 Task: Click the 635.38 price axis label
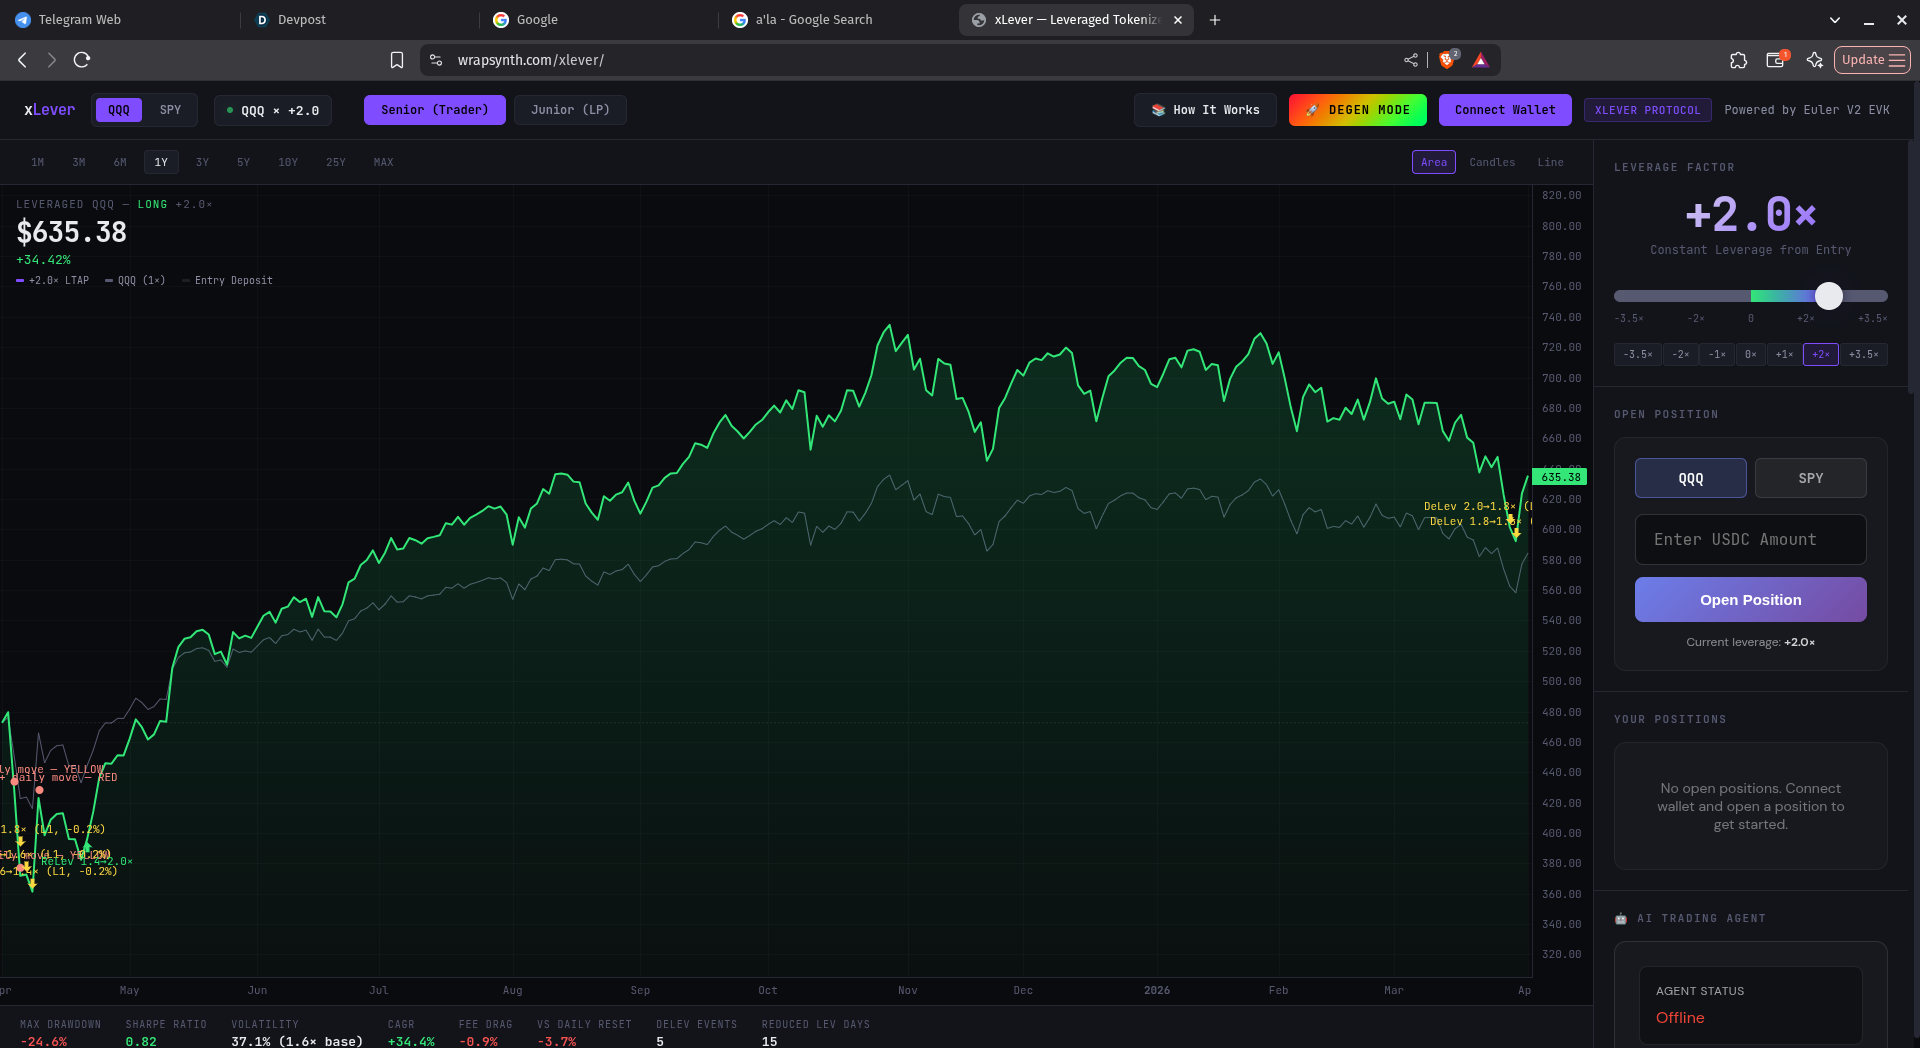pos(1560,477)
